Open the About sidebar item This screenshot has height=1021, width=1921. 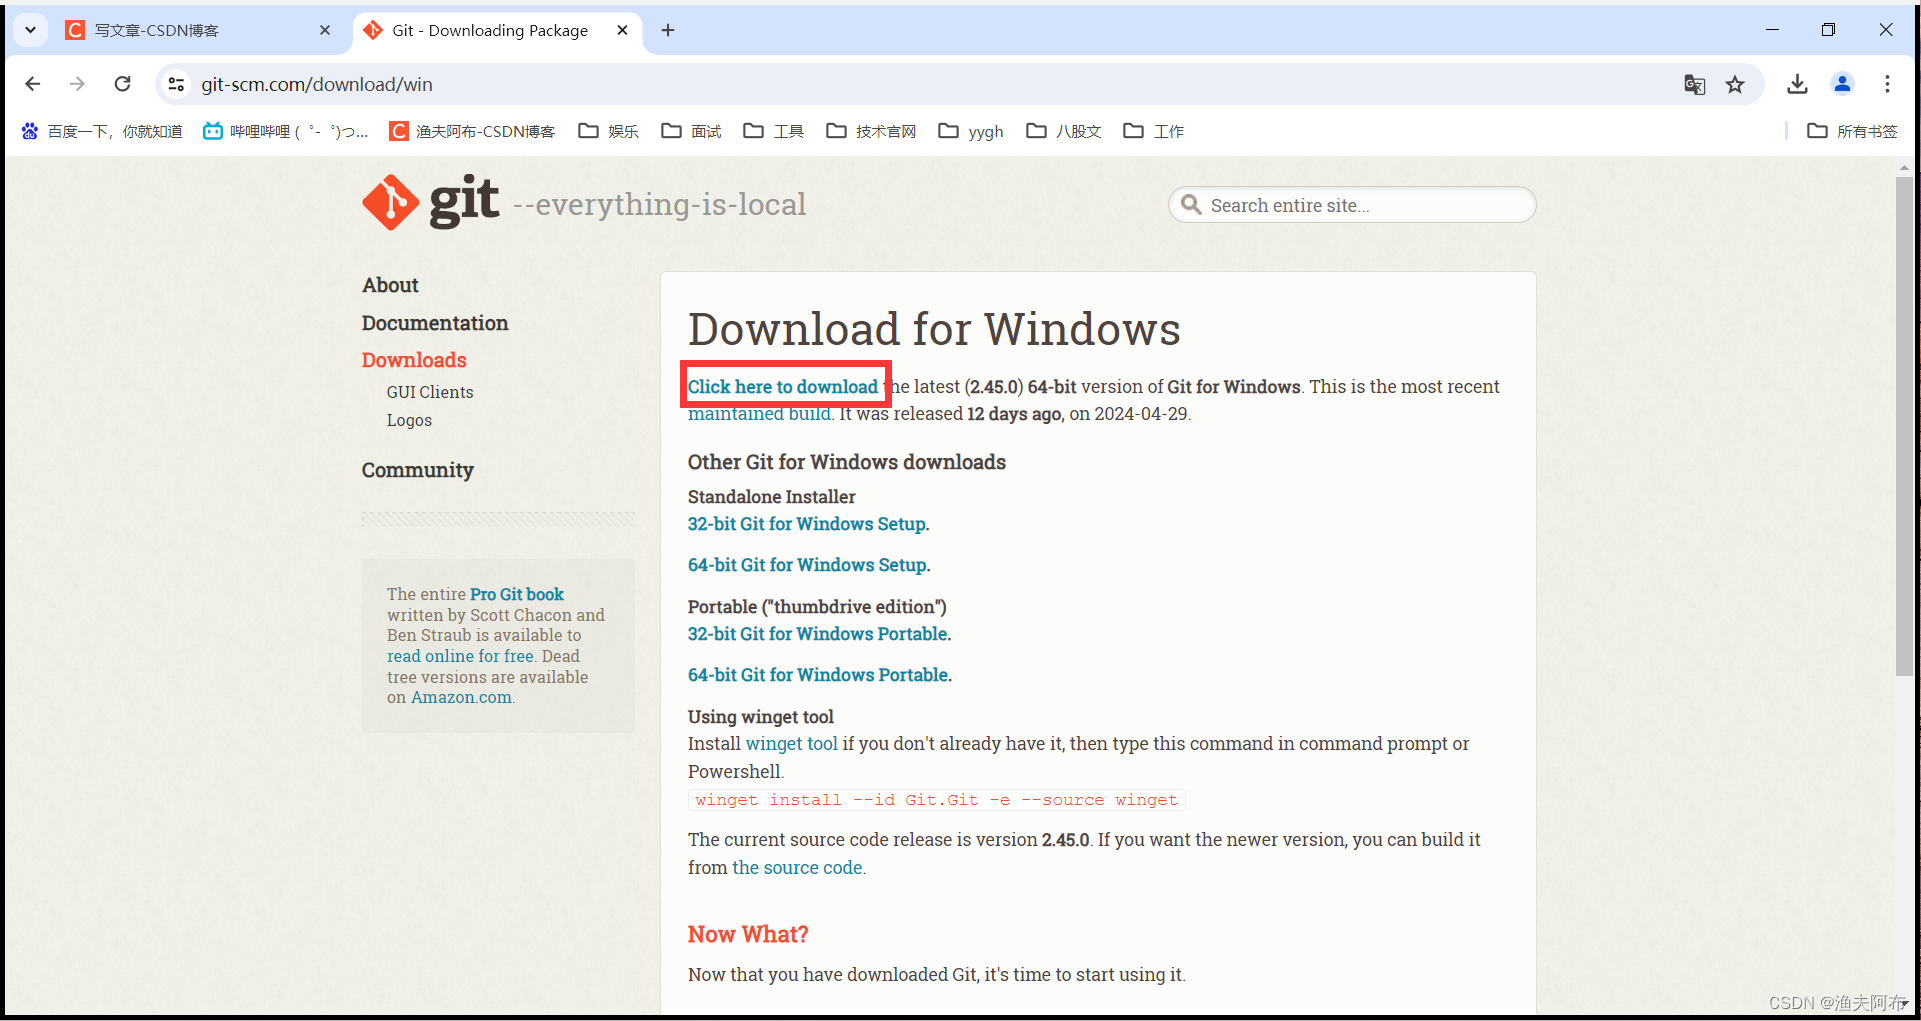(x=390, y=285)
